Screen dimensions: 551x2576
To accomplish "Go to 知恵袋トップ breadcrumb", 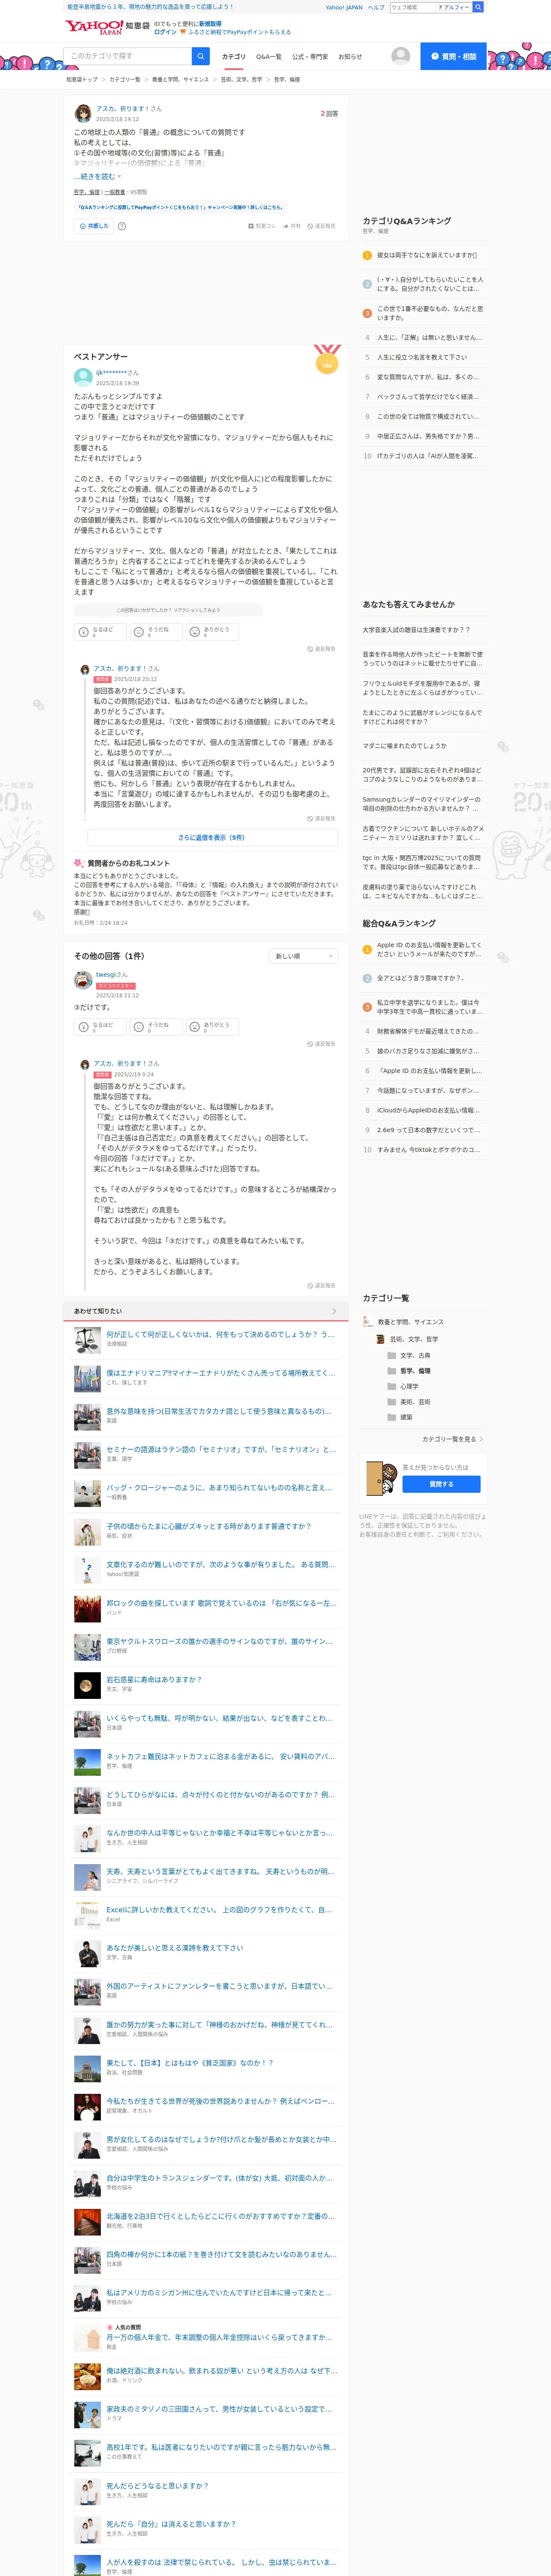I will 82,79.
